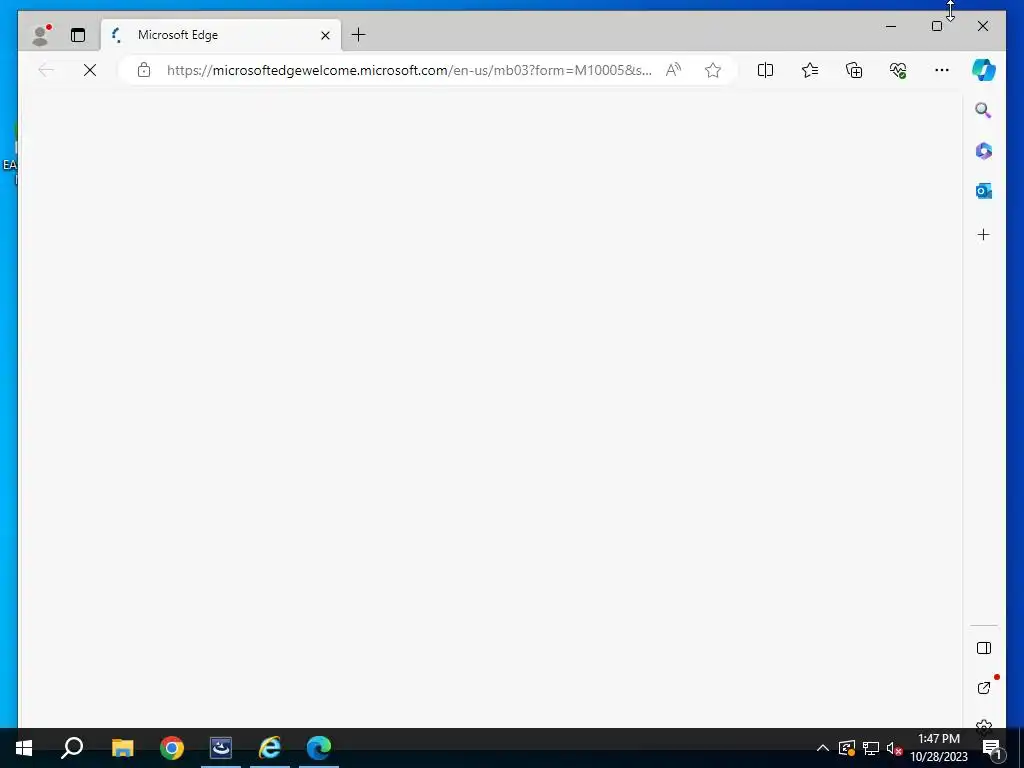Show hidden system tray icons

823,748
